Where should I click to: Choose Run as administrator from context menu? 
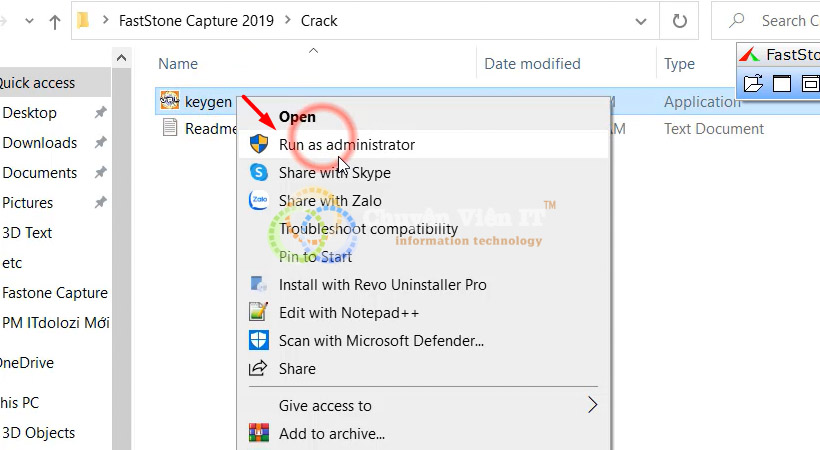pos(346,144)
